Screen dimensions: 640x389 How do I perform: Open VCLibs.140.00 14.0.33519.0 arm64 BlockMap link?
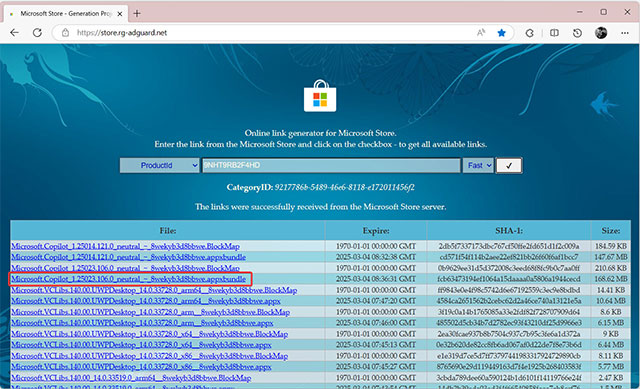[131, 378]
